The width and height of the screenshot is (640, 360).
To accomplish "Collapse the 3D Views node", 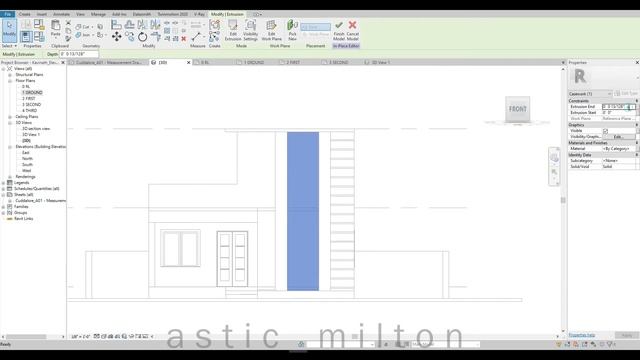I will (x=10, y=123).
